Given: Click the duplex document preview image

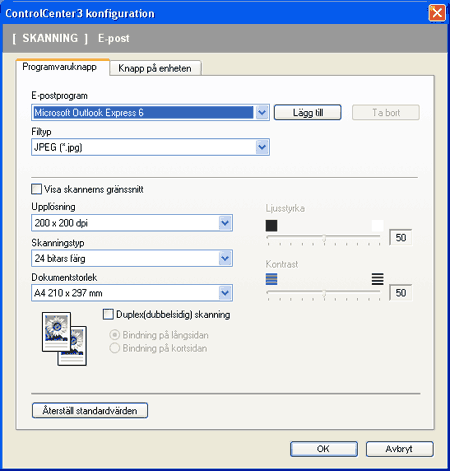Looking at the screenshot, I should point(64,339).
